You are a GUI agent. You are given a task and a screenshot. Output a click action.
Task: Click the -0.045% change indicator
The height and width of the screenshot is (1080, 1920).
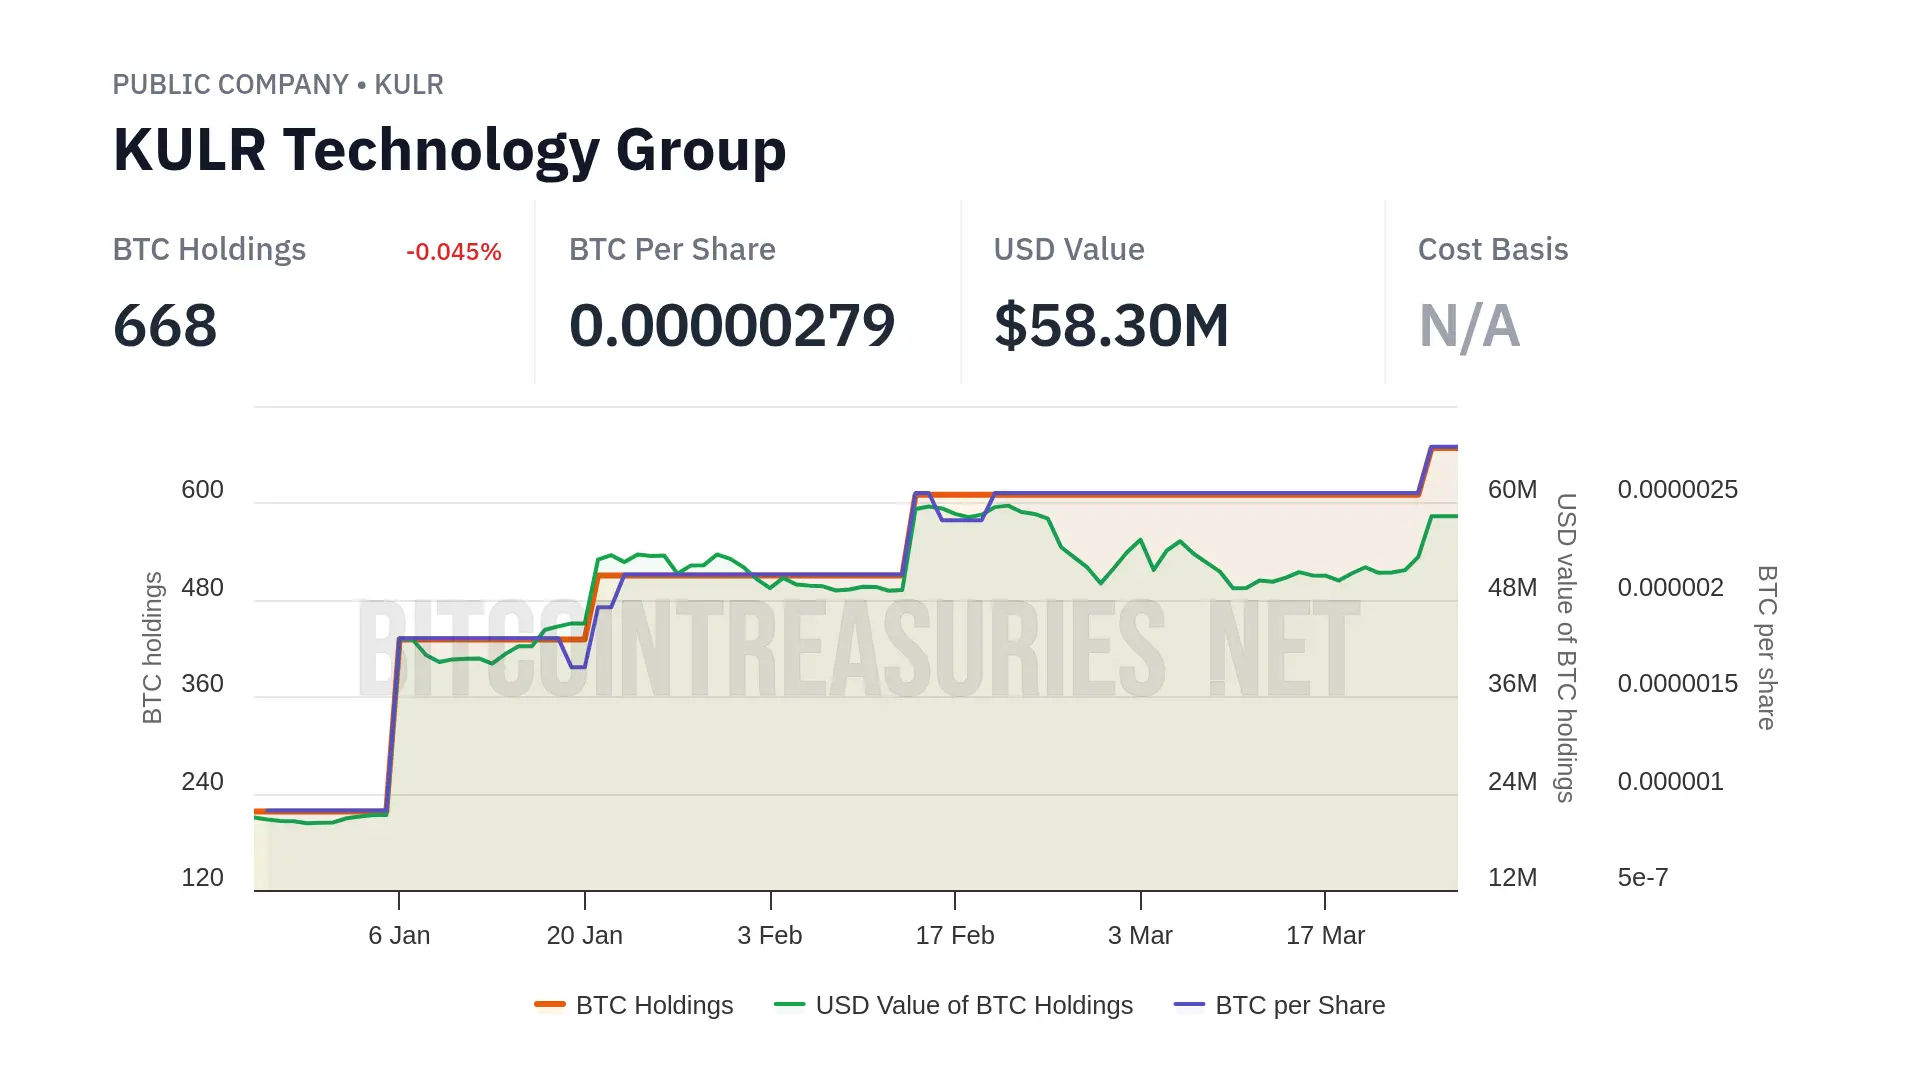pos(453,252)
